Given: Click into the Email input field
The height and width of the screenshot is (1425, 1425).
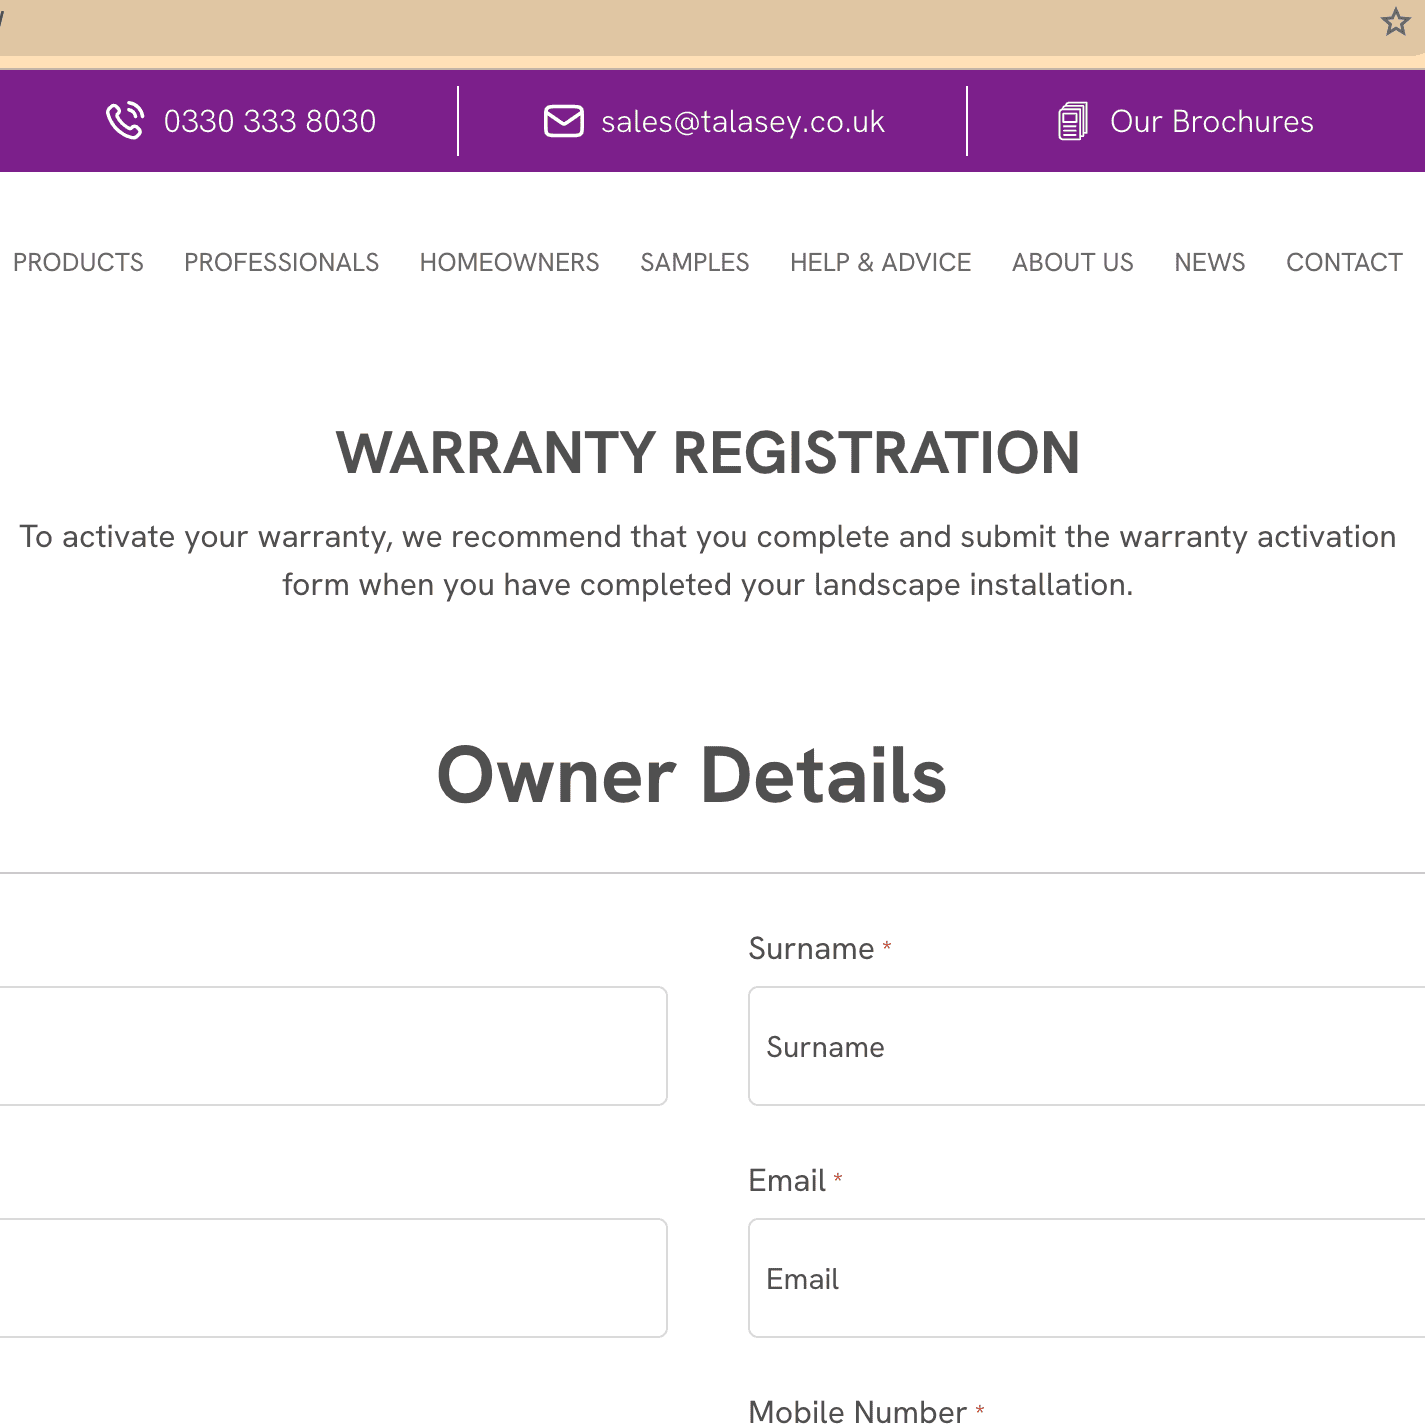Looking at the screenshot, I should click(1085, 1278).
